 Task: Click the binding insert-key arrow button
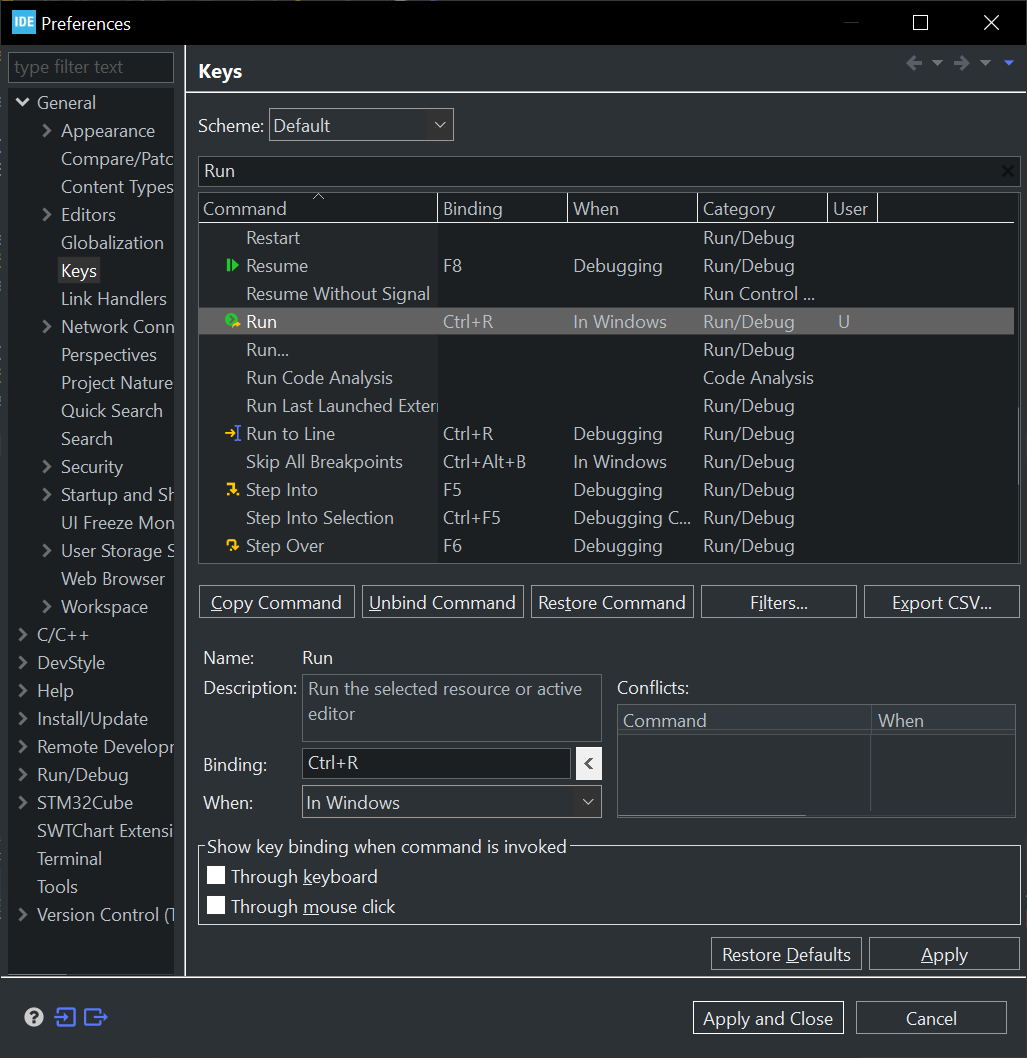click(588, 764)
